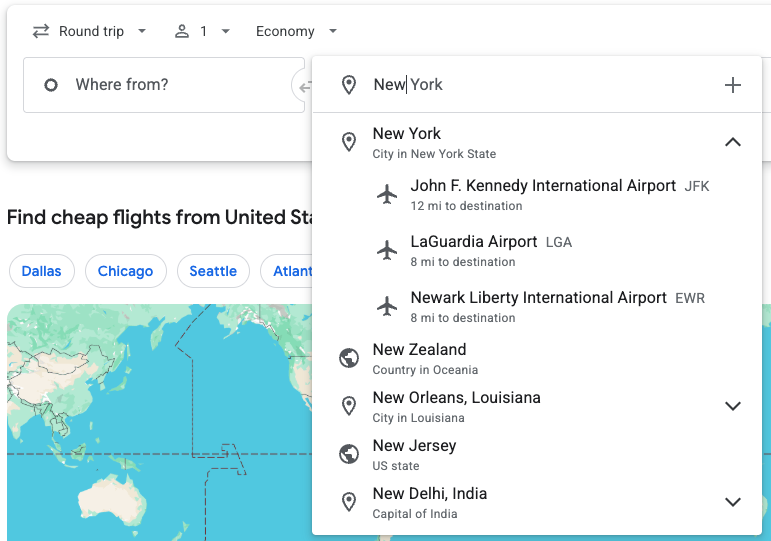Click the Seattle city chip
This screenshot has width=771, height=541.
[x=213, y=271]
